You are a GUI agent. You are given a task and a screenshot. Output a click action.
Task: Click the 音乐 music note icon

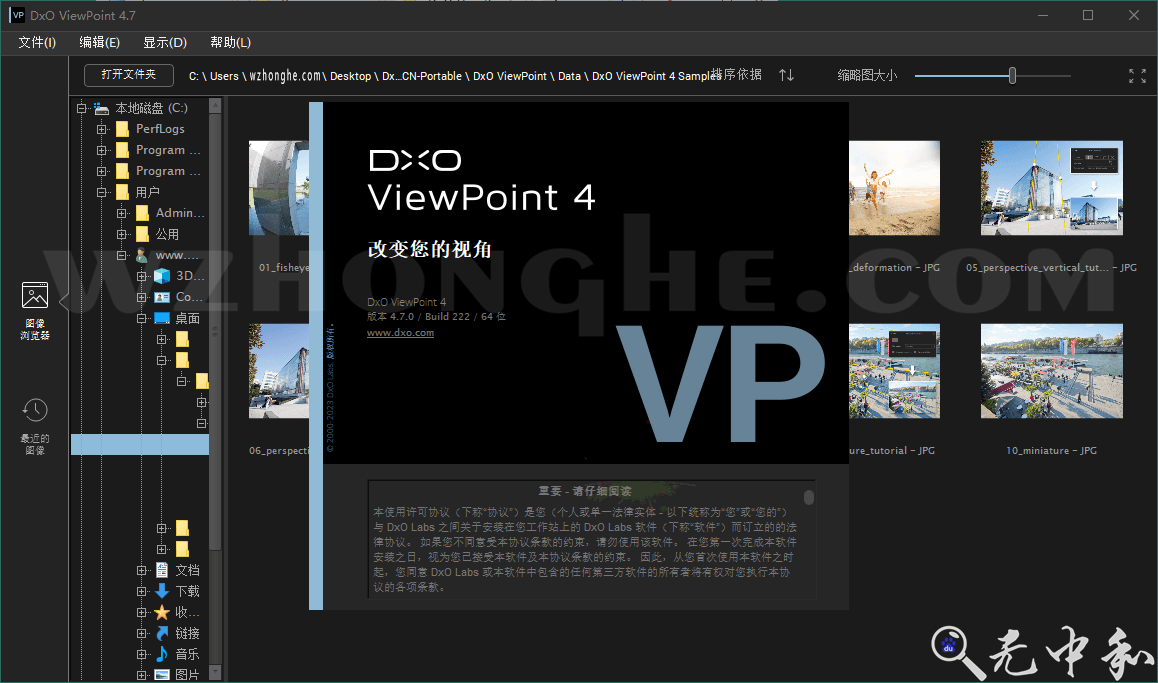point(161,653)
